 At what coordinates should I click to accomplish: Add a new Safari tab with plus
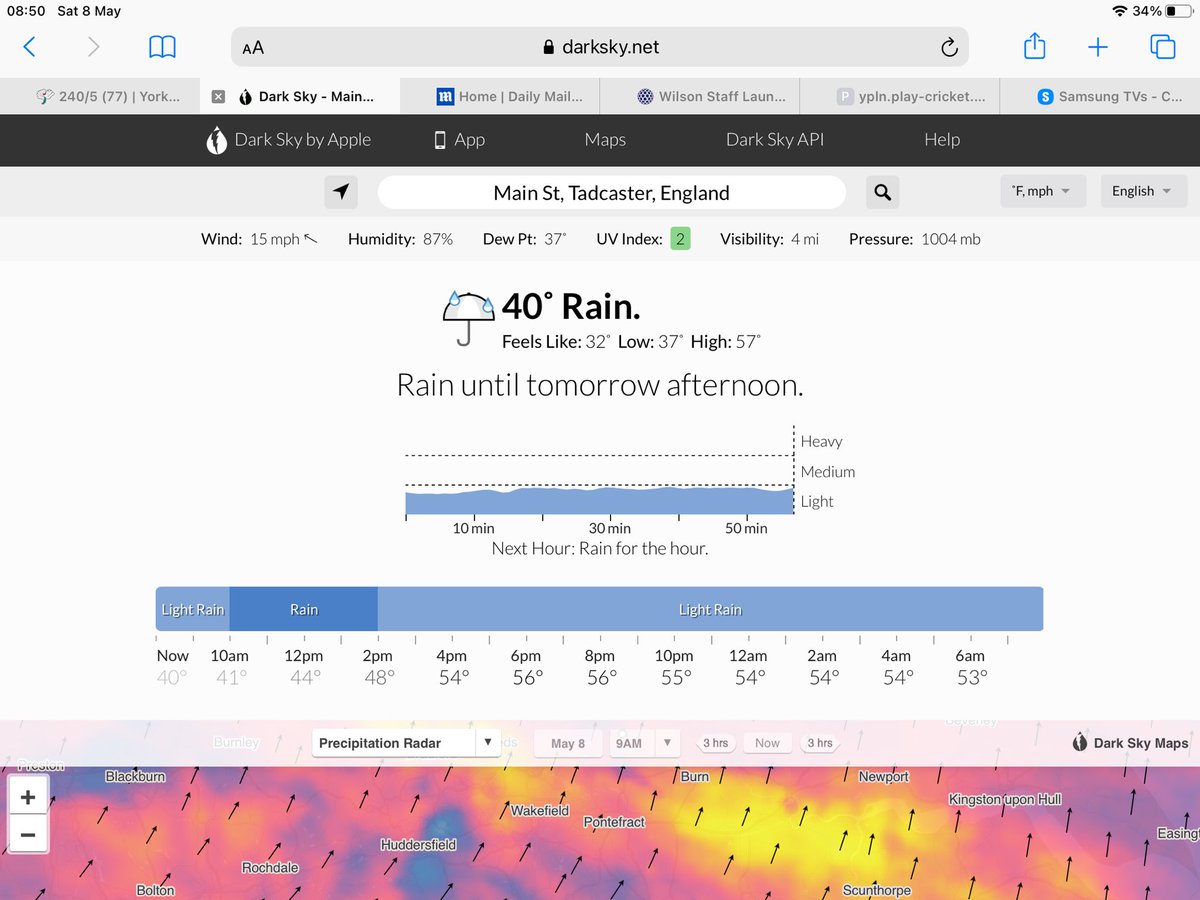[x=1098, y=47]
